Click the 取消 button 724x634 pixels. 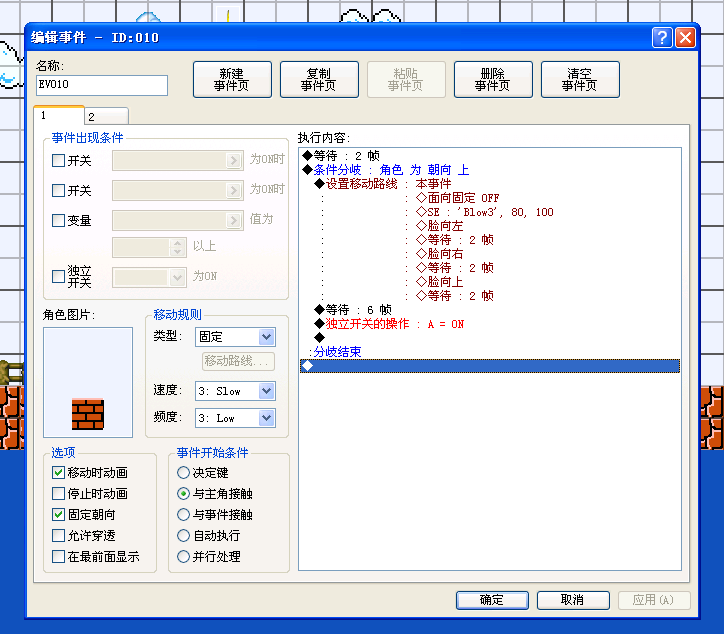click(573, 600)
